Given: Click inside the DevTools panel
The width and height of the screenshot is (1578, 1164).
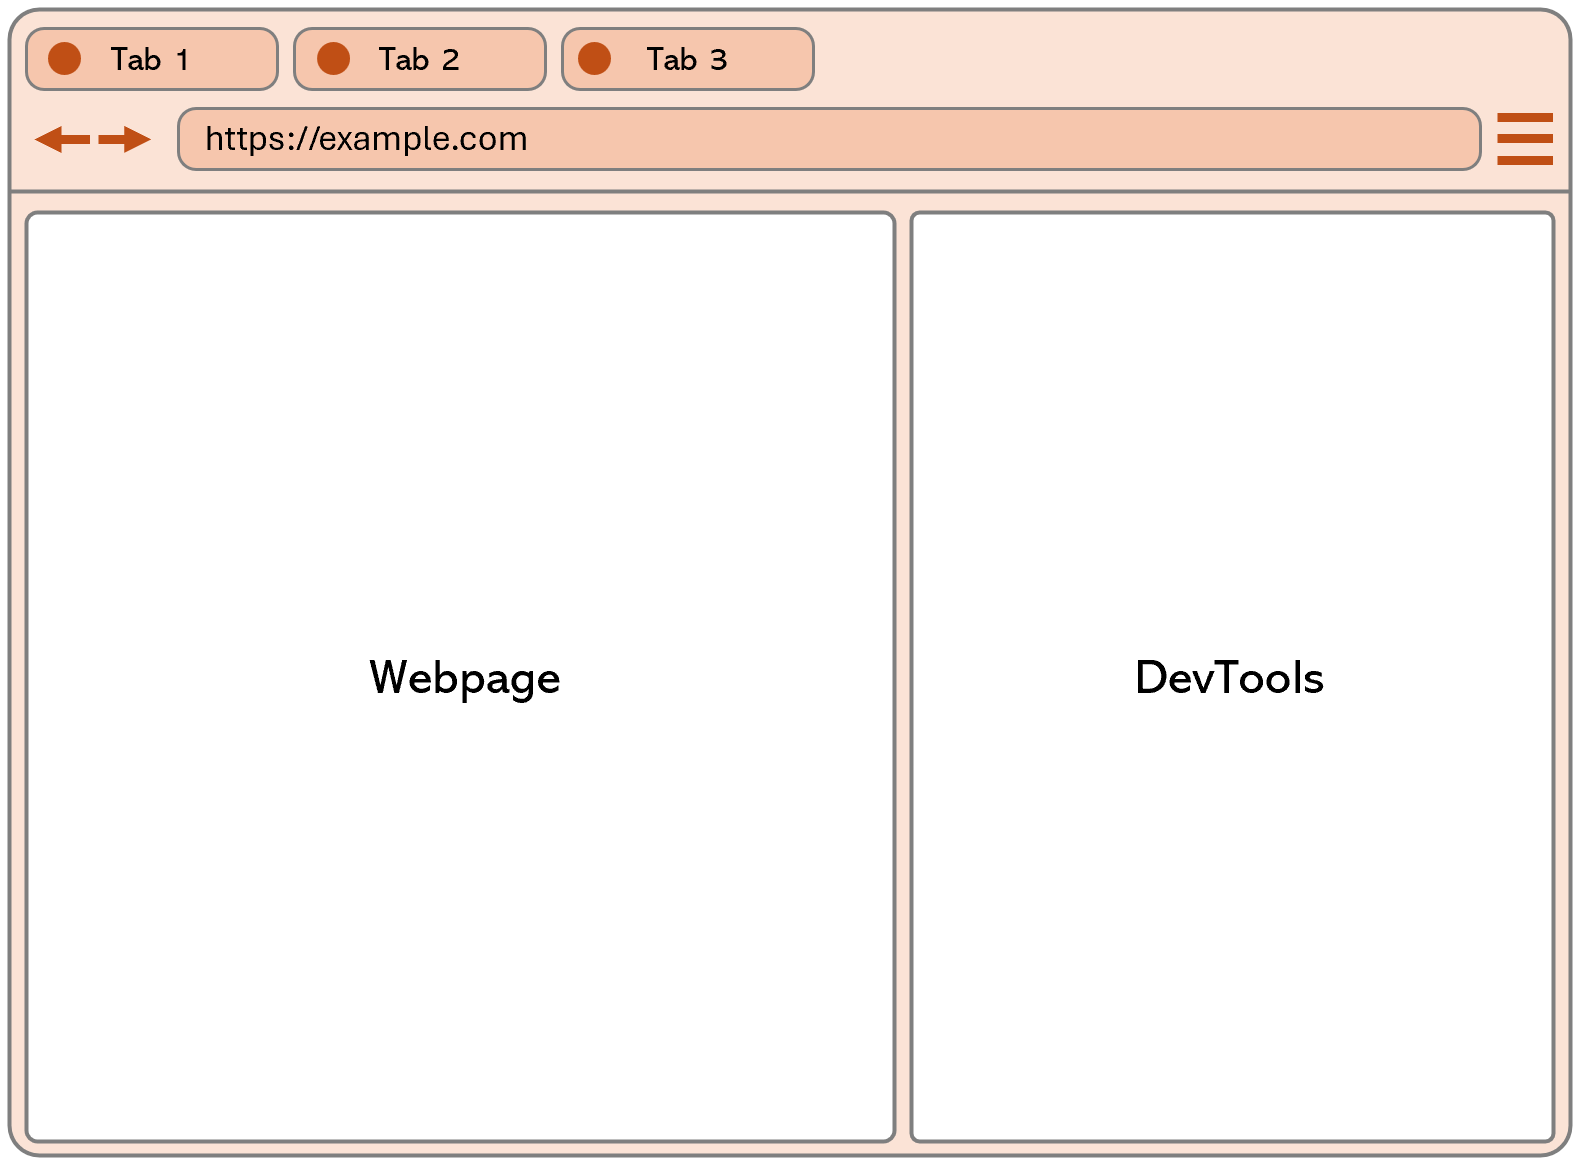Looking at the screenshot, I should pos(1232,677).
